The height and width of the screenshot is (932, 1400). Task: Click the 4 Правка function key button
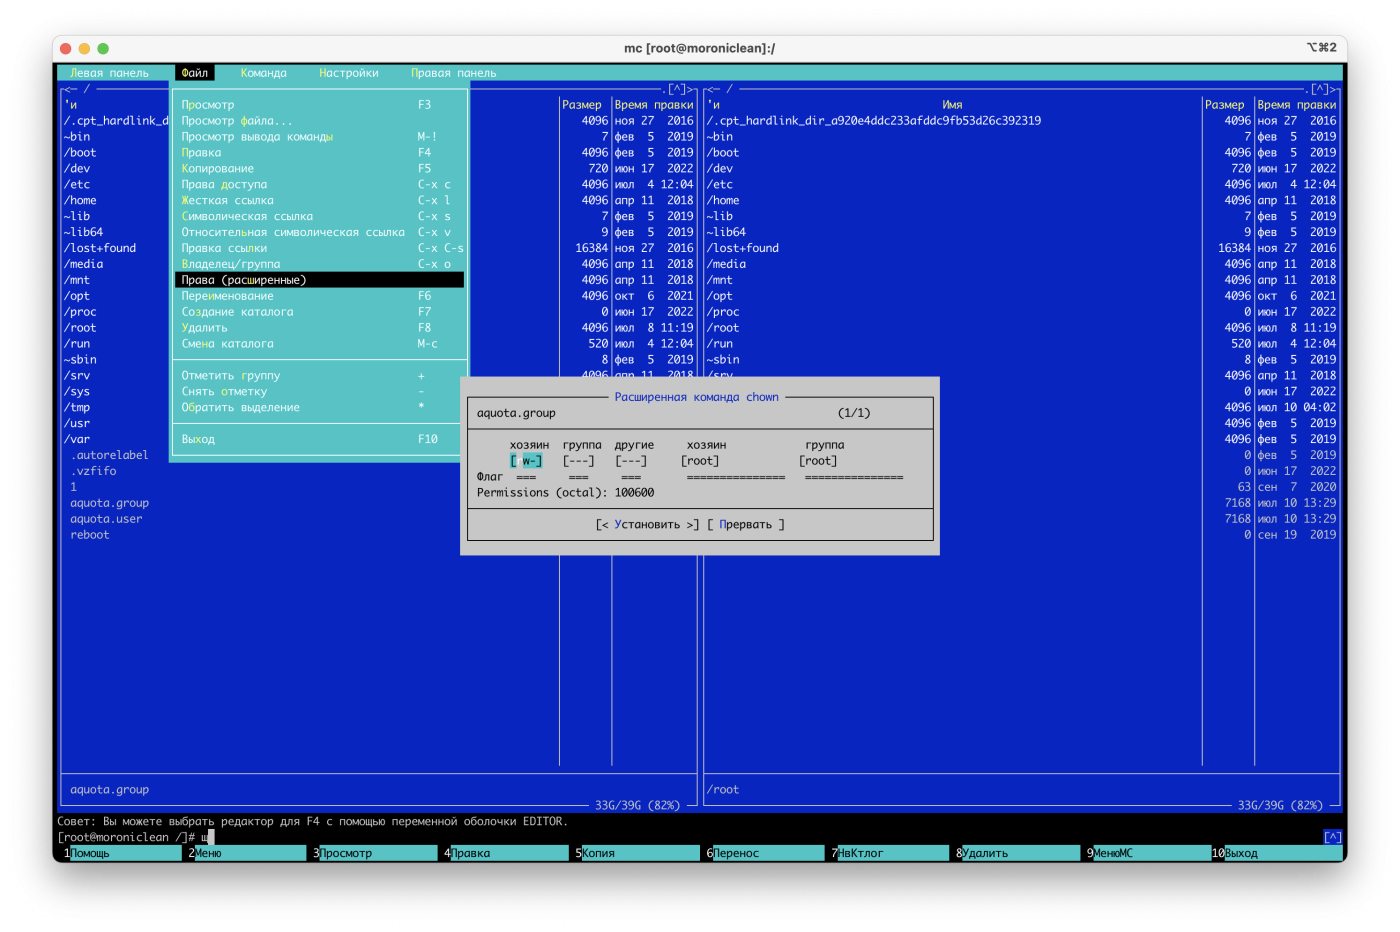(506, 854)
